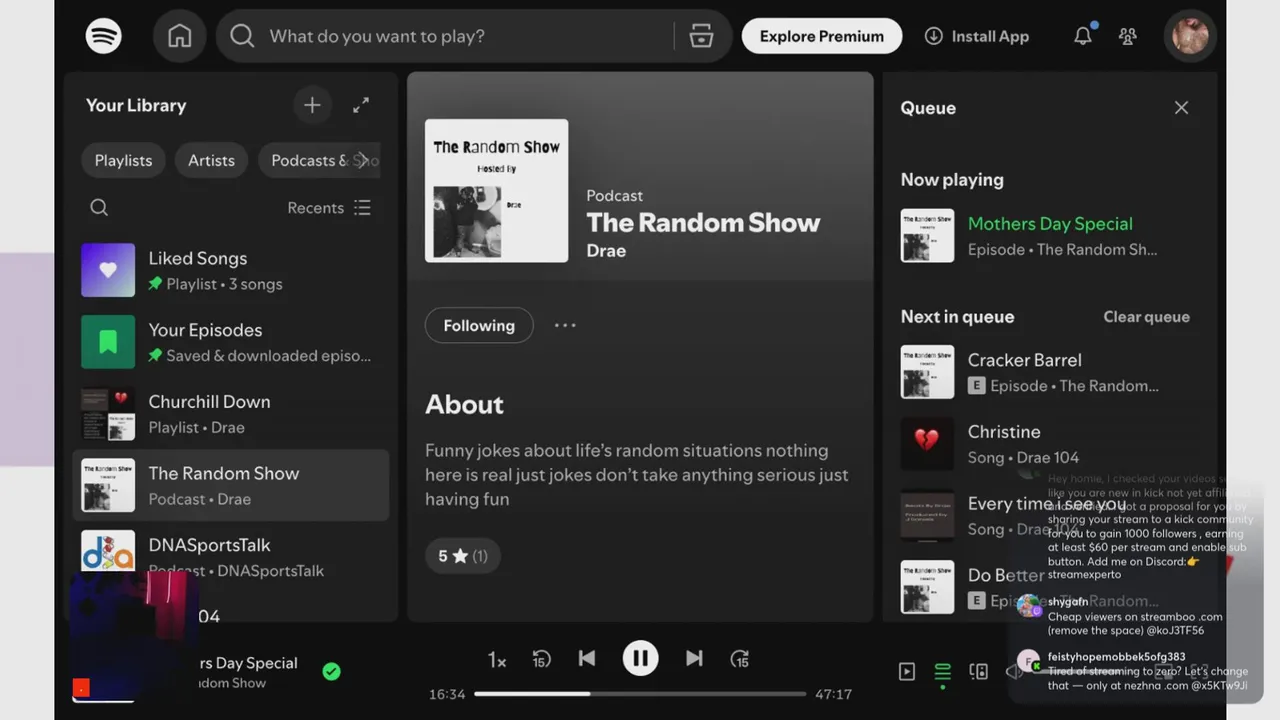
Task: Open Now Playing view icon
Action: 907,672
